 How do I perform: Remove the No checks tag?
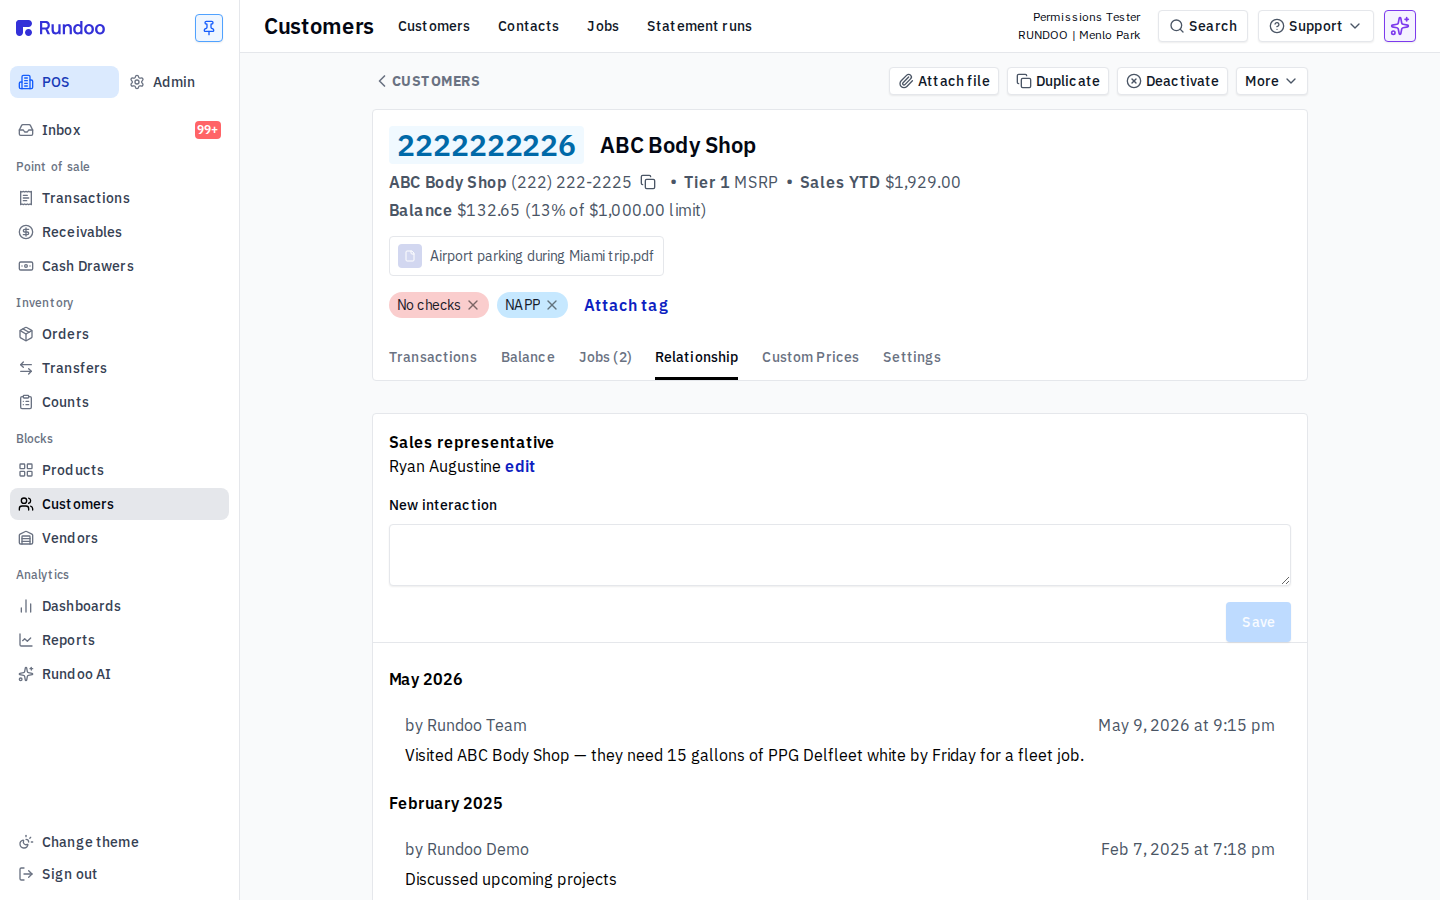coord(473,305)
